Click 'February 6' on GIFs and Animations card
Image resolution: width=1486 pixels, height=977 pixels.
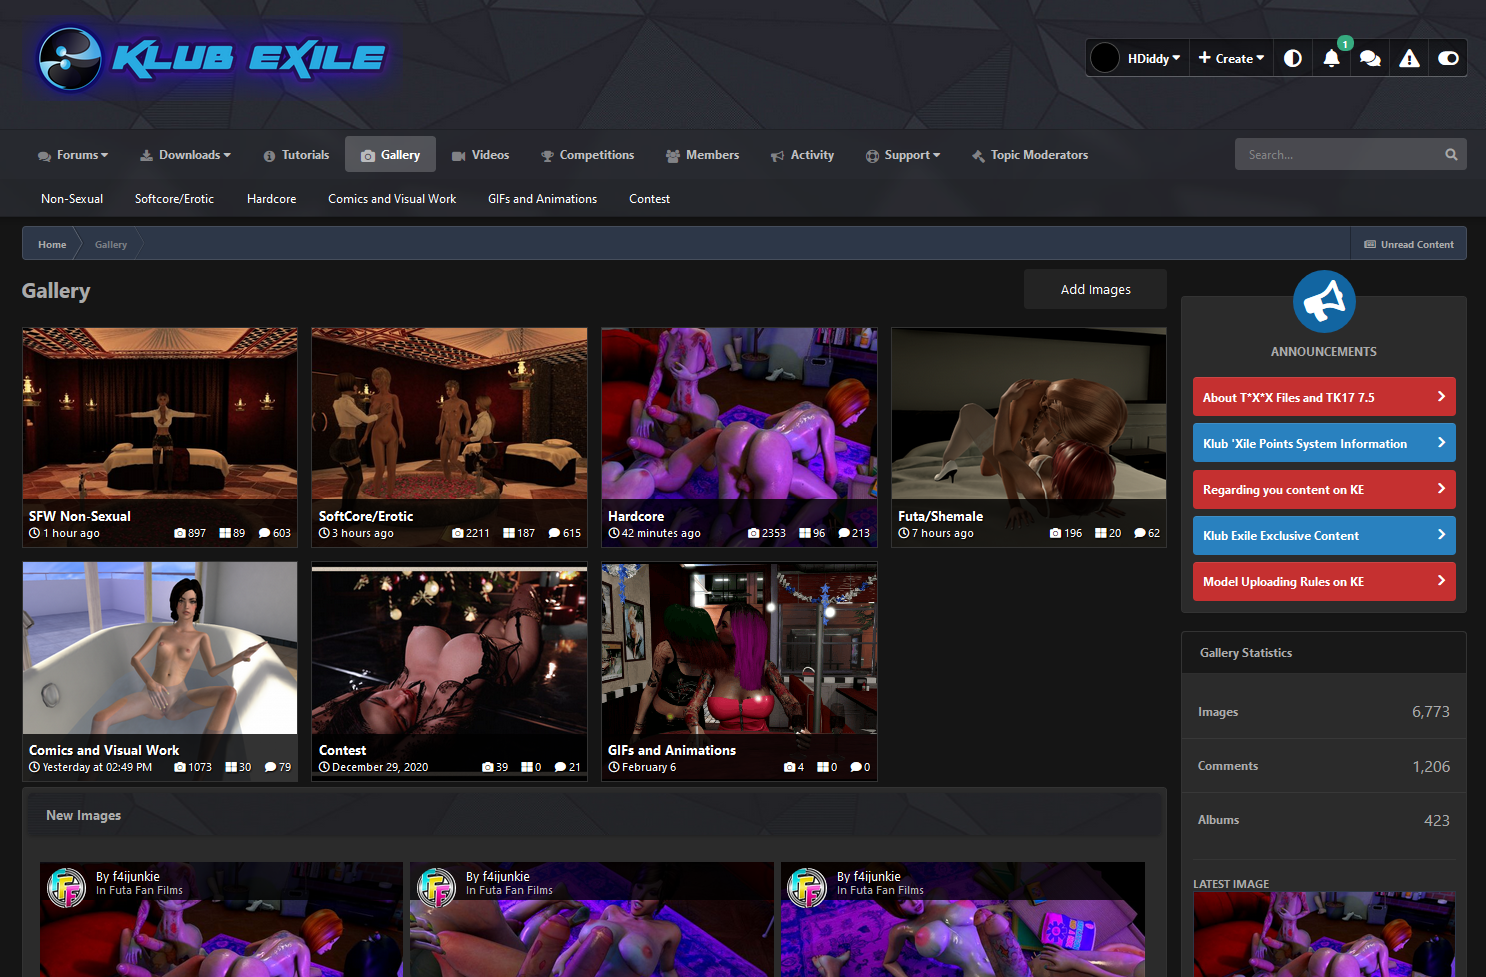tap(642, 767)
